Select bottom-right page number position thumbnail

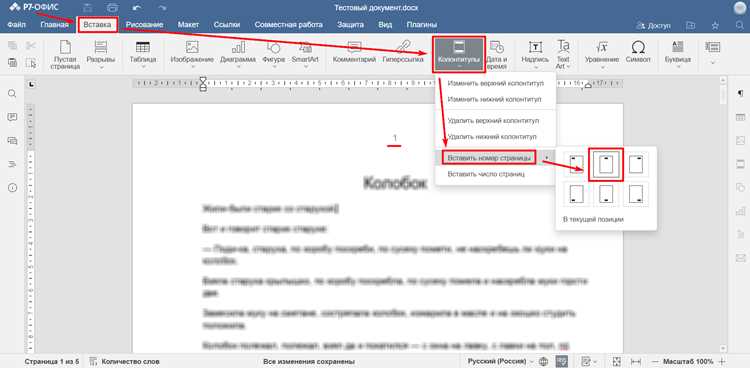coord(636,194)
